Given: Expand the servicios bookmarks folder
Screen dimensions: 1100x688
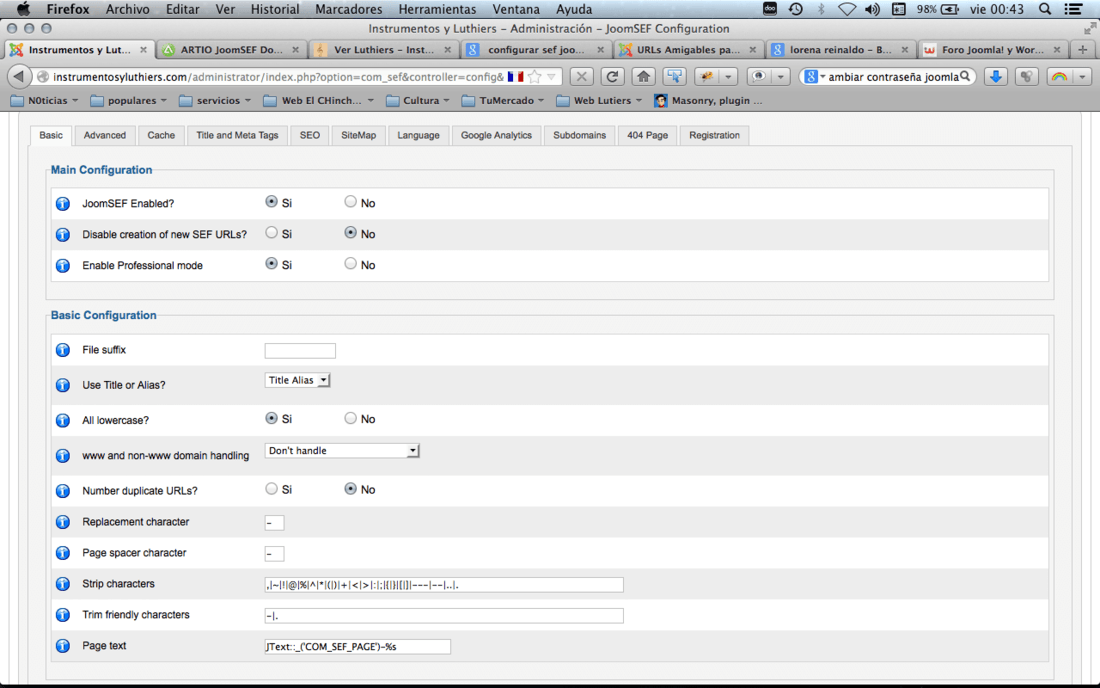Looking at the screenshot, I should (215, 100).
